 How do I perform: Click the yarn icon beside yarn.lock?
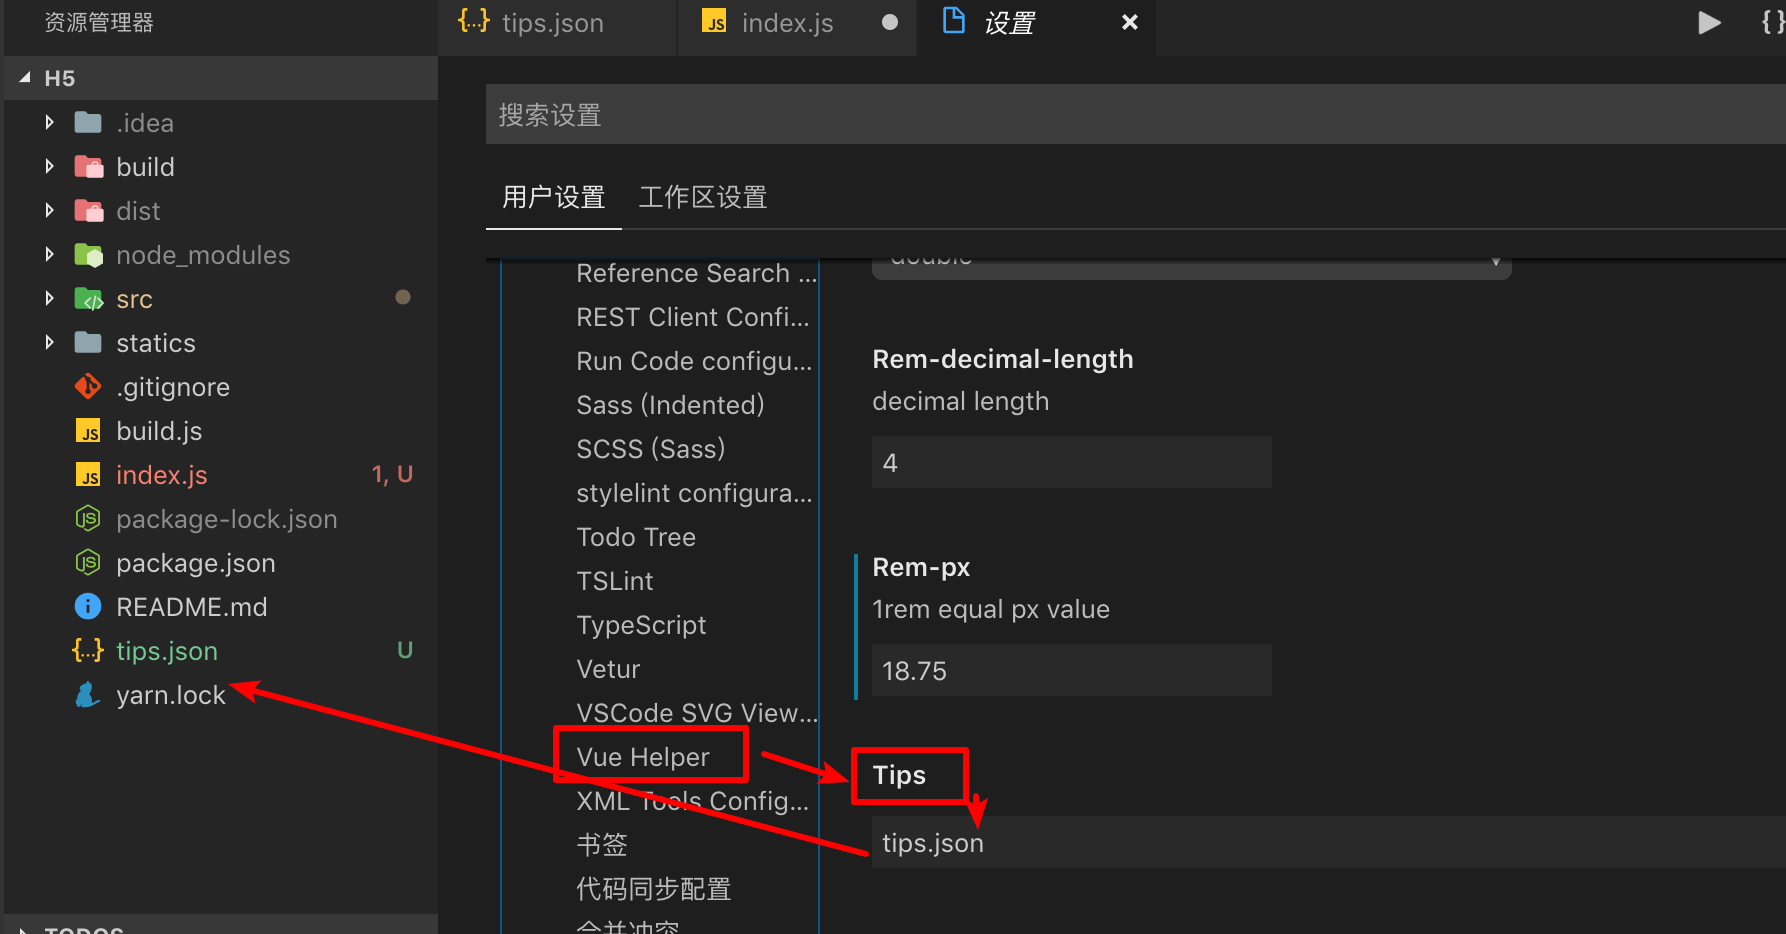pos(88,694)
